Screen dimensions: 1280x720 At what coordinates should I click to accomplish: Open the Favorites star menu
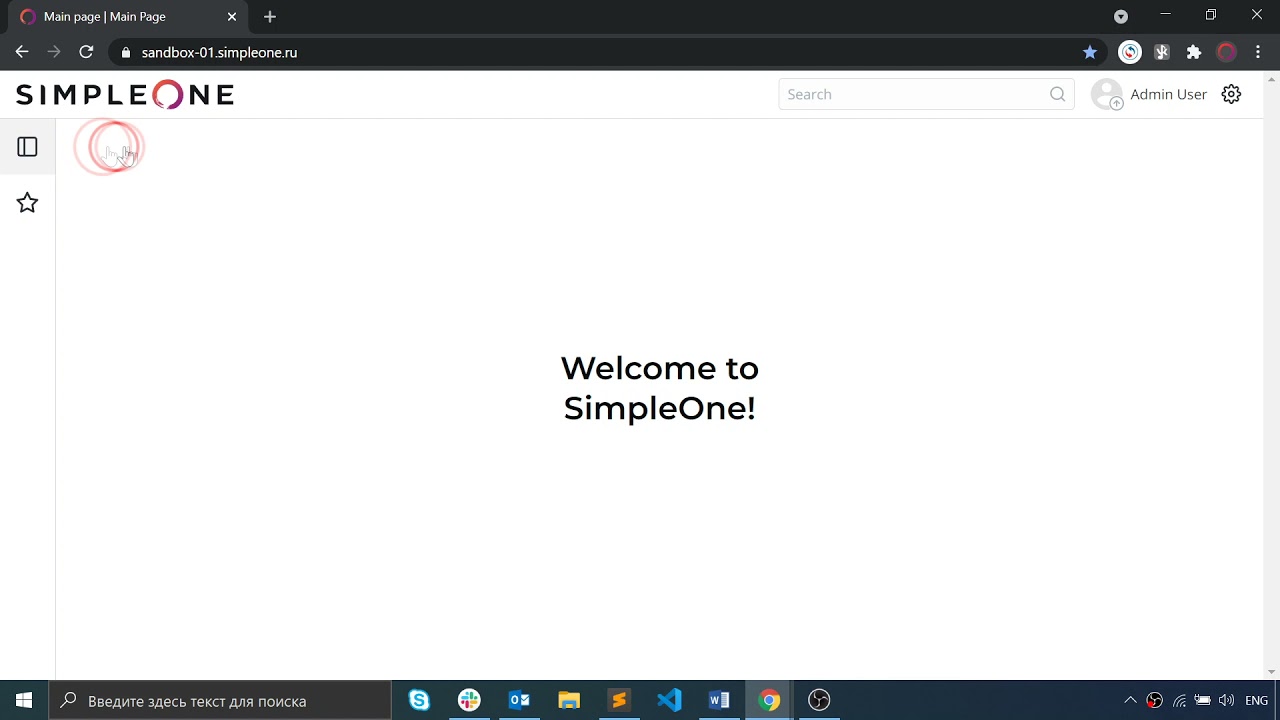click(27, 203)
